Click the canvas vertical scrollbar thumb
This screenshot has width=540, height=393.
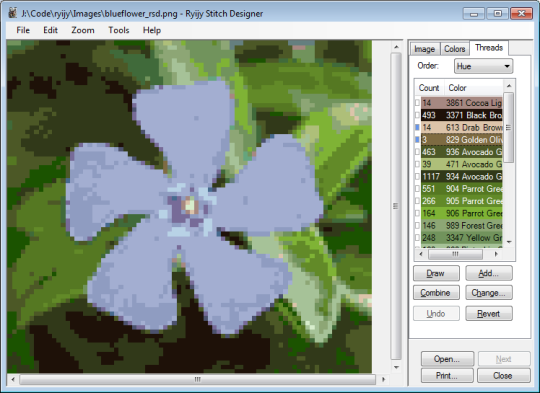(x=396, y=206)
